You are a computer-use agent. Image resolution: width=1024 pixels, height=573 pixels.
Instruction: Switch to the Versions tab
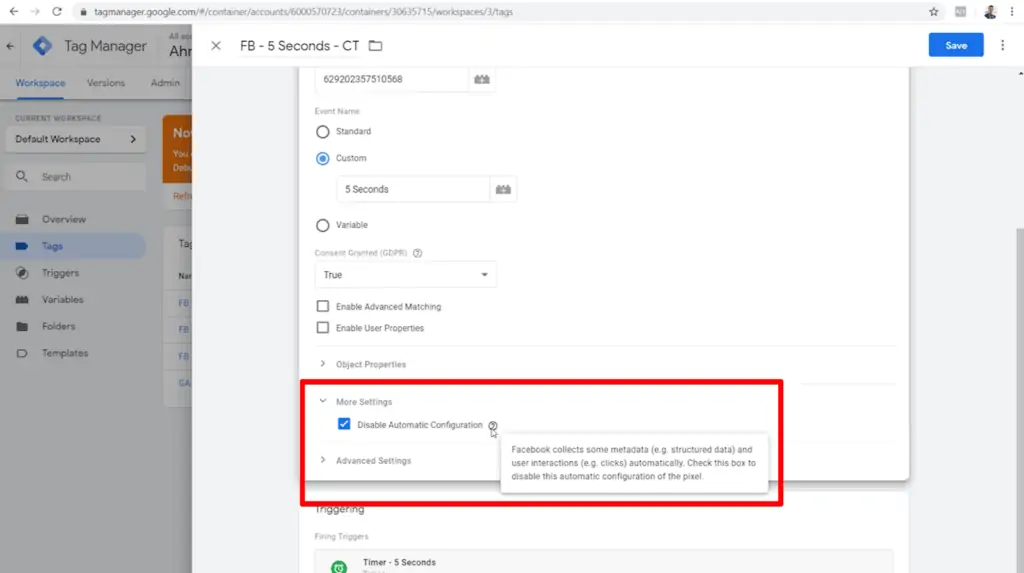106,83
